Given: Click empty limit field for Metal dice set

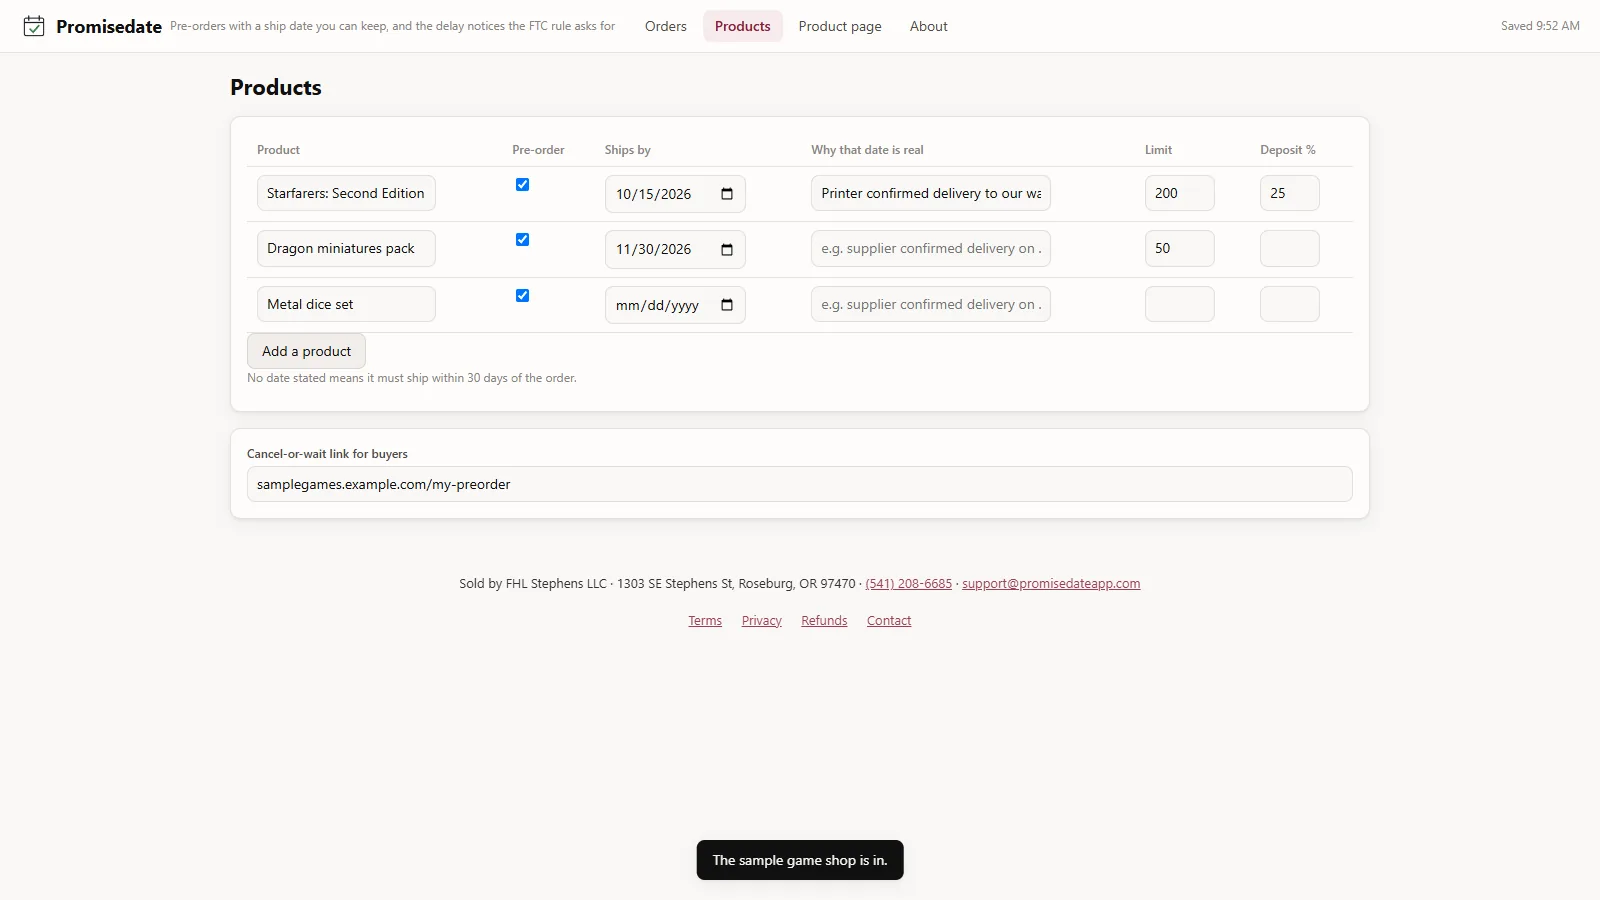Looking at the screenshot, I should (x=1180, y=304).
